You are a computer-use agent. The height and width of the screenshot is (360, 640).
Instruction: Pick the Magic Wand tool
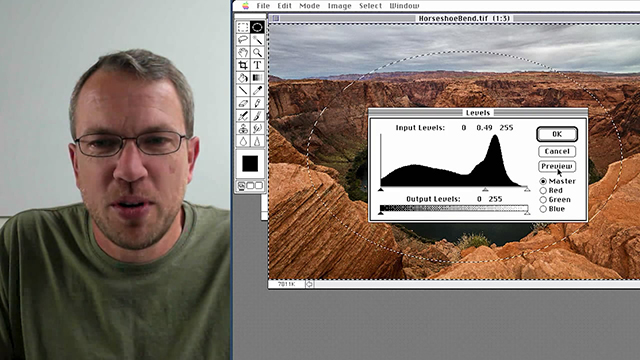(257, 40)
